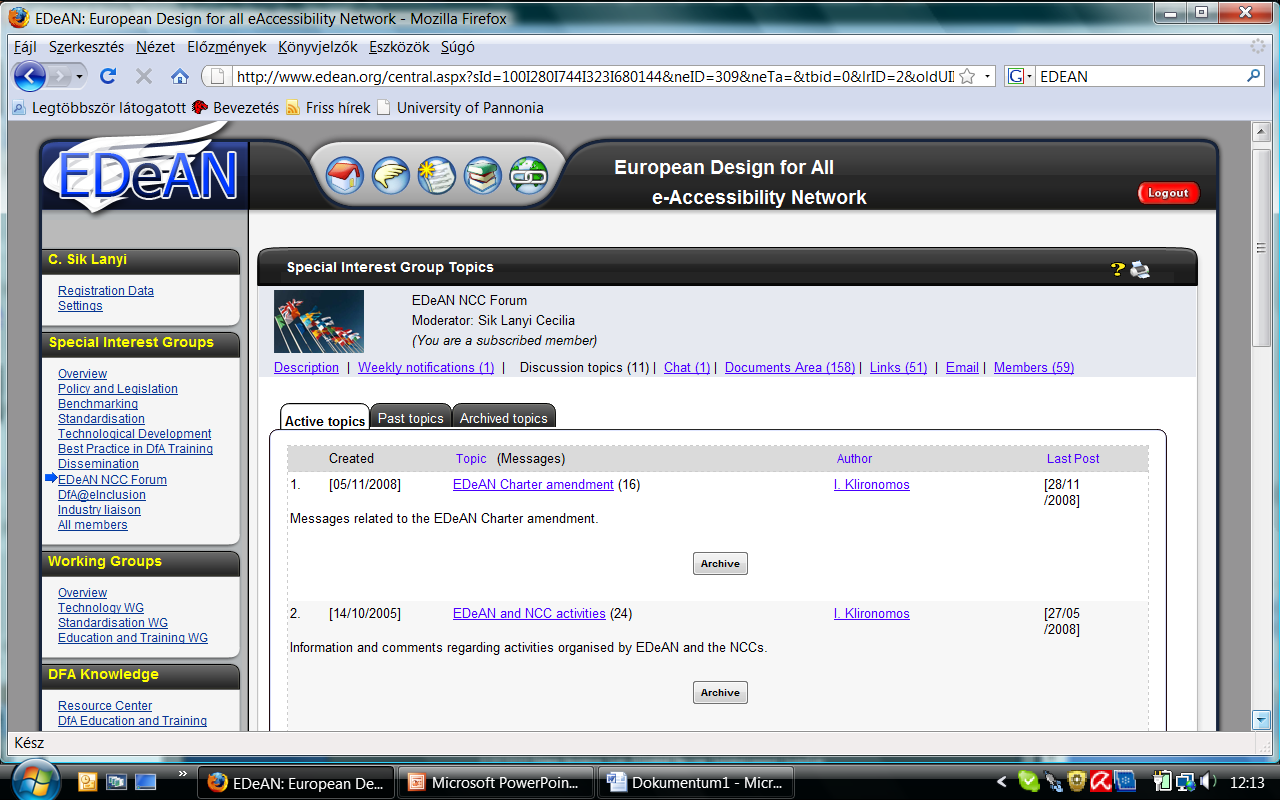Open the globe with chain links icon
The height and width of the screenshot is (800, 1280).
[529, 176]
